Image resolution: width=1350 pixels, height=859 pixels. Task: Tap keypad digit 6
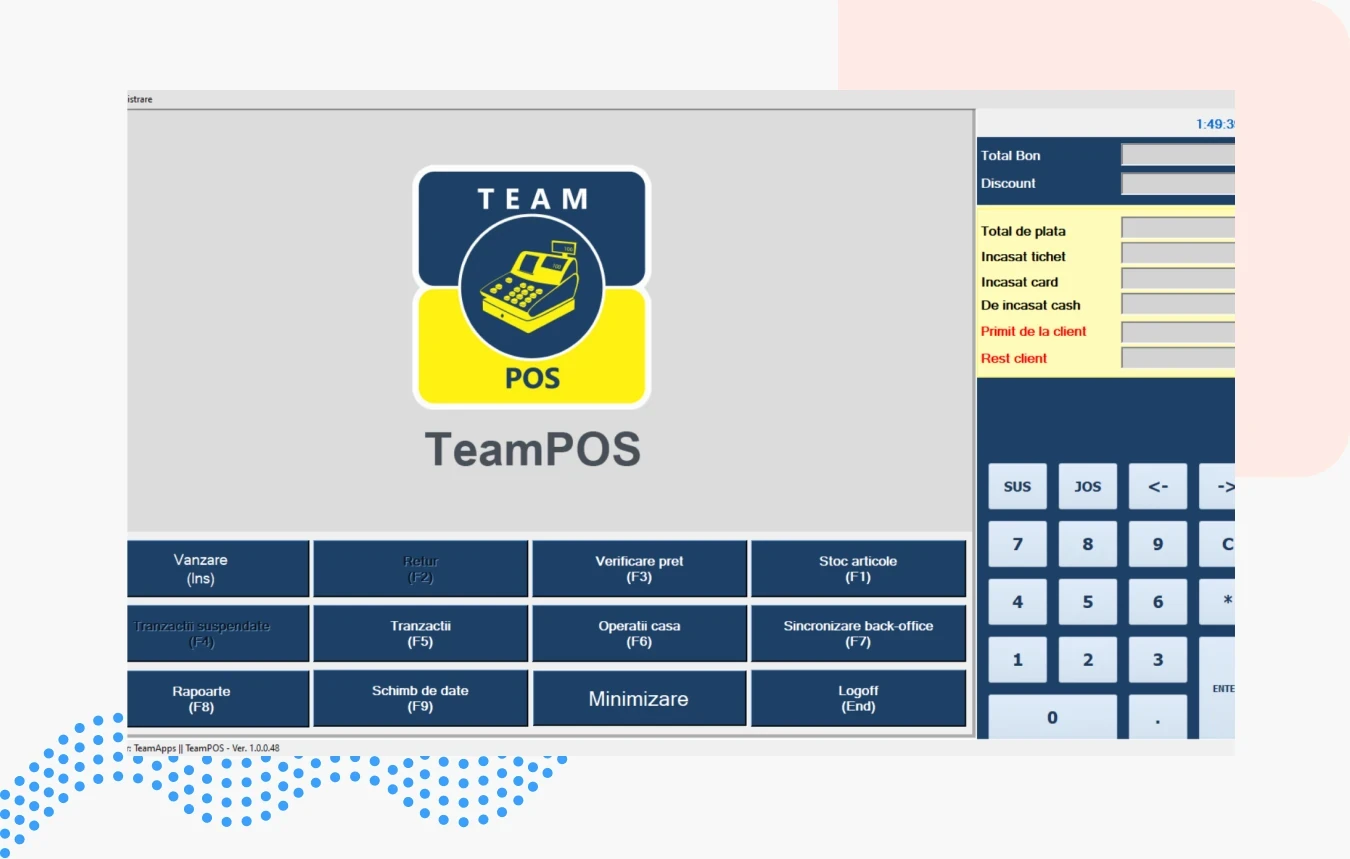(x=1158, y=602)
